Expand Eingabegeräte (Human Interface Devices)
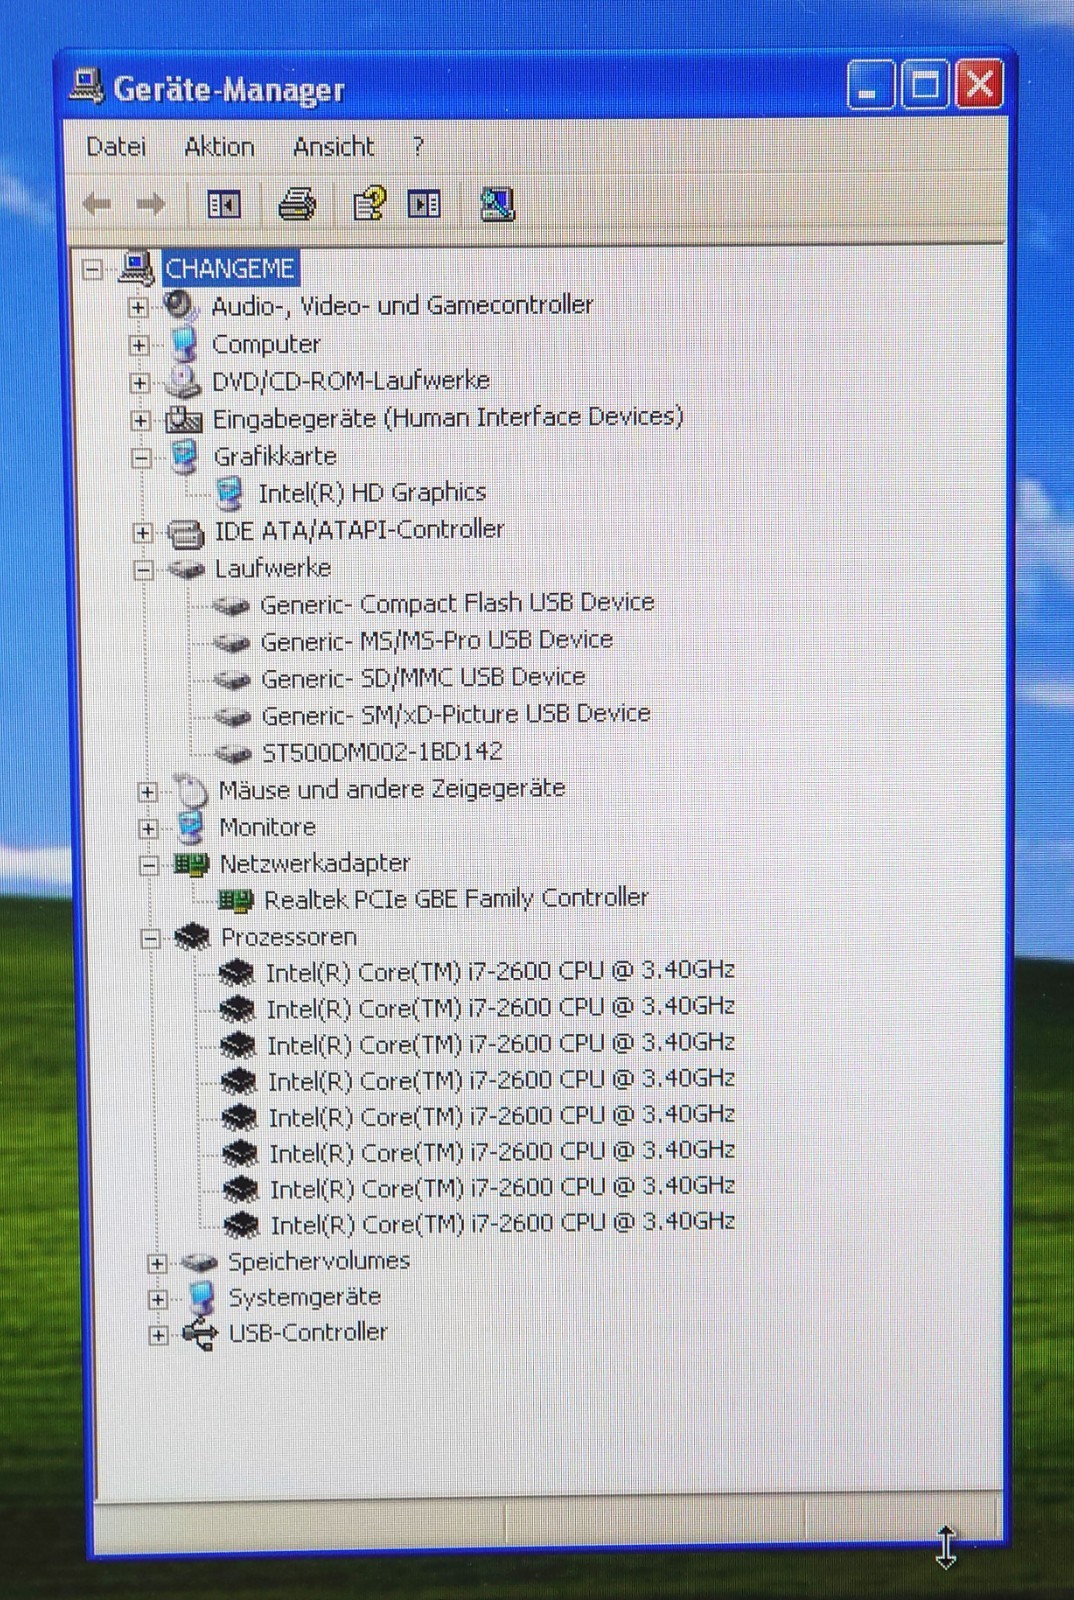 [x=141, y=421]
